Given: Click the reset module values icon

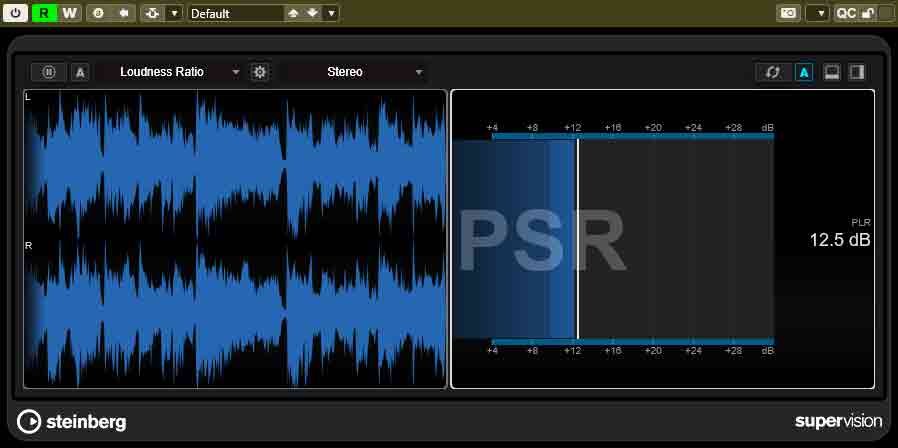Looking at the screenshot, I should 773,72.
